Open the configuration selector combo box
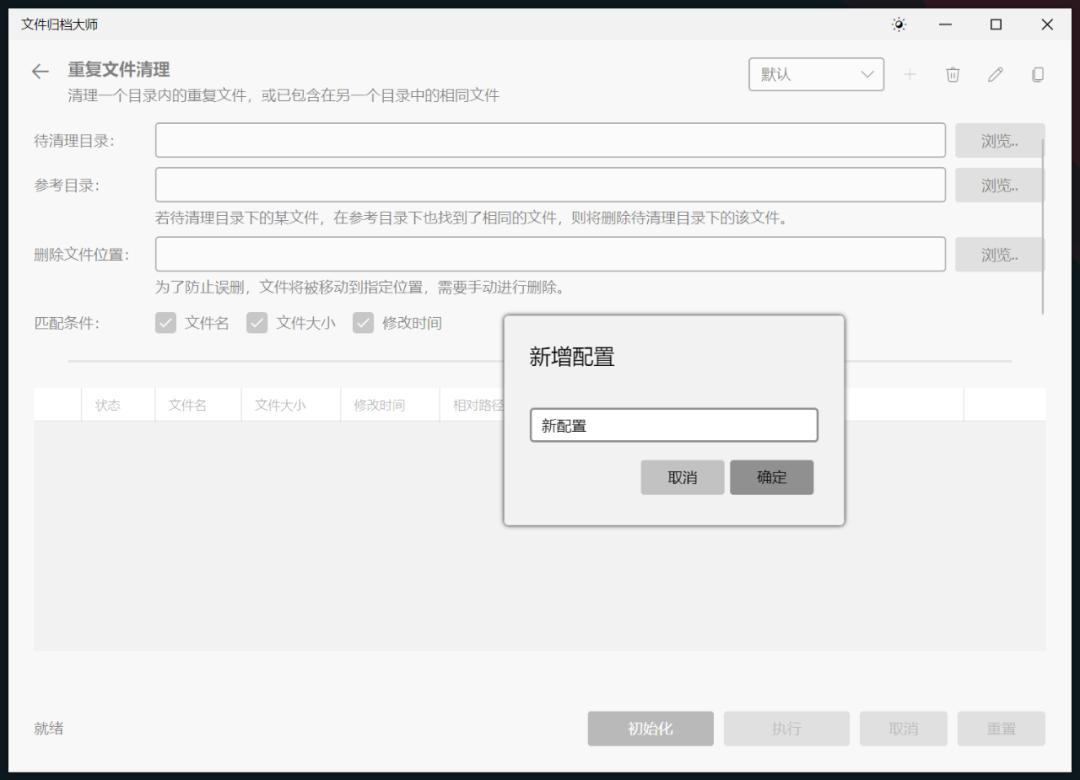This screenshot has width=1080, height=780. pos(816,74)
